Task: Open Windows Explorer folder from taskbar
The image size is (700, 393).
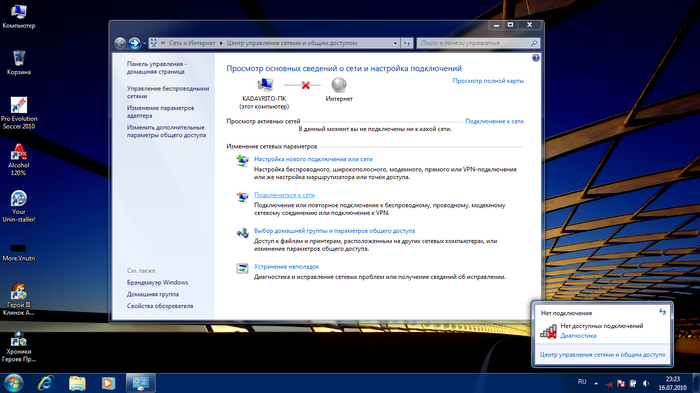Action: pos(77,383)
